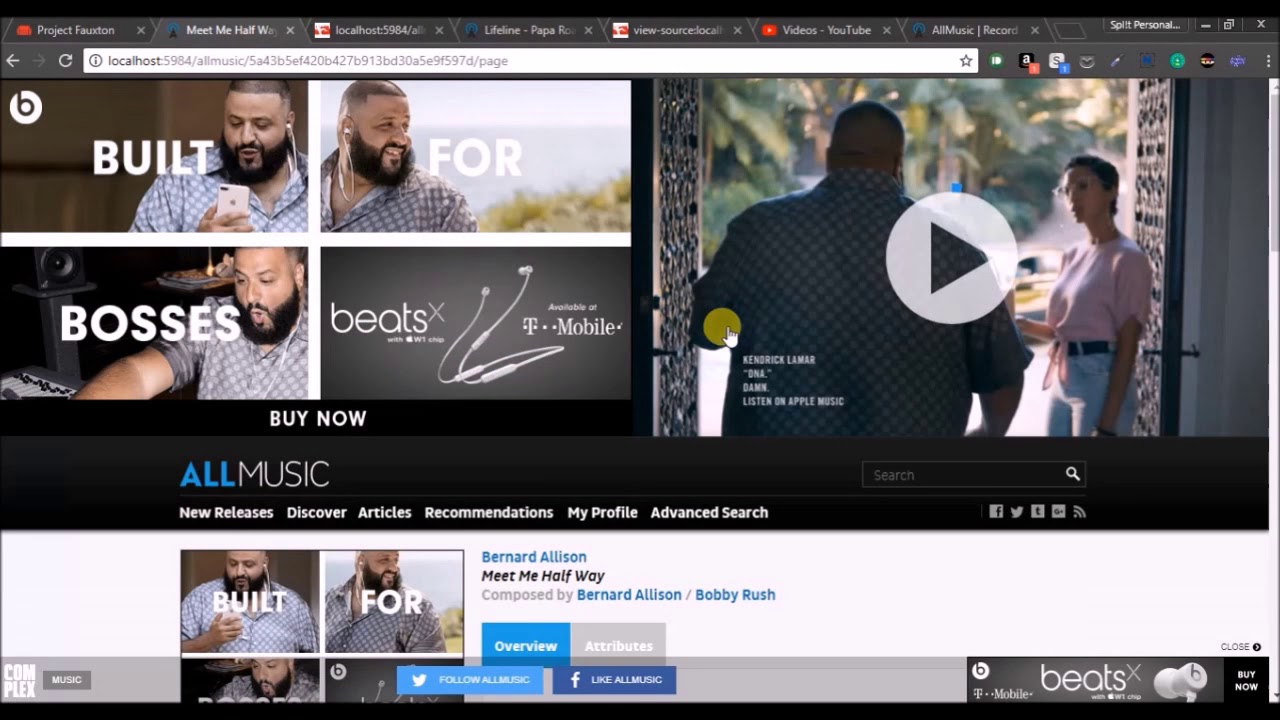Screen dimensions: 1280x720
Task: Open the Articles menu
Action: click(385, 512)
